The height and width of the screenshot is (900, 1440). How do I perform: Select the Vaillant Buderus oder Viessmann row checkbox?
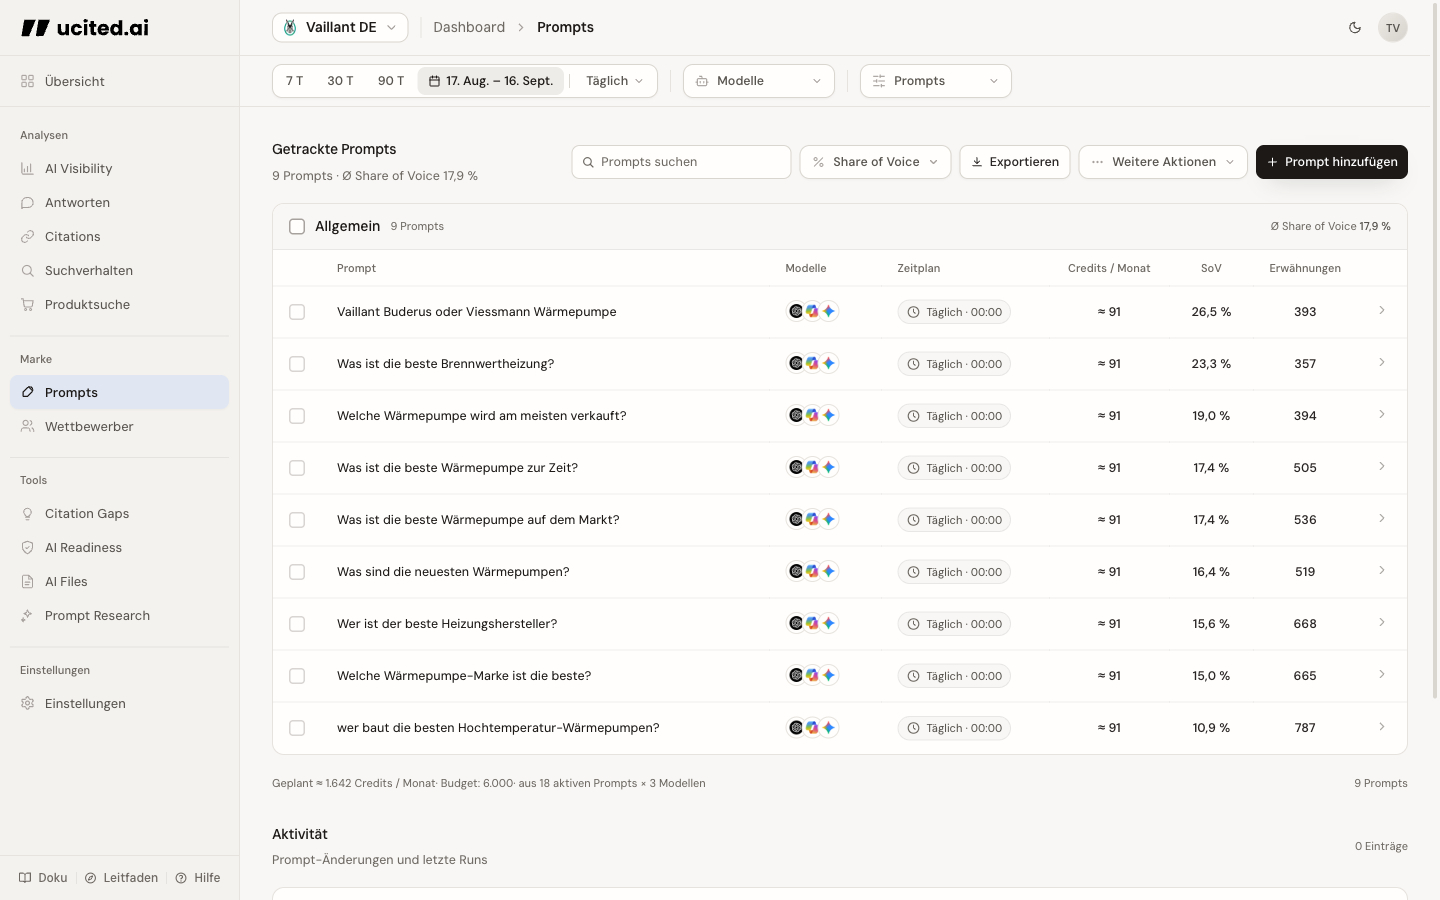pos(297,312)
